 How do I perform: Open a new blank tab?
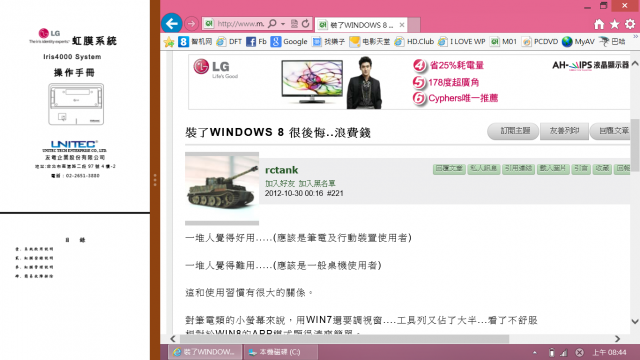pos(414,25)
